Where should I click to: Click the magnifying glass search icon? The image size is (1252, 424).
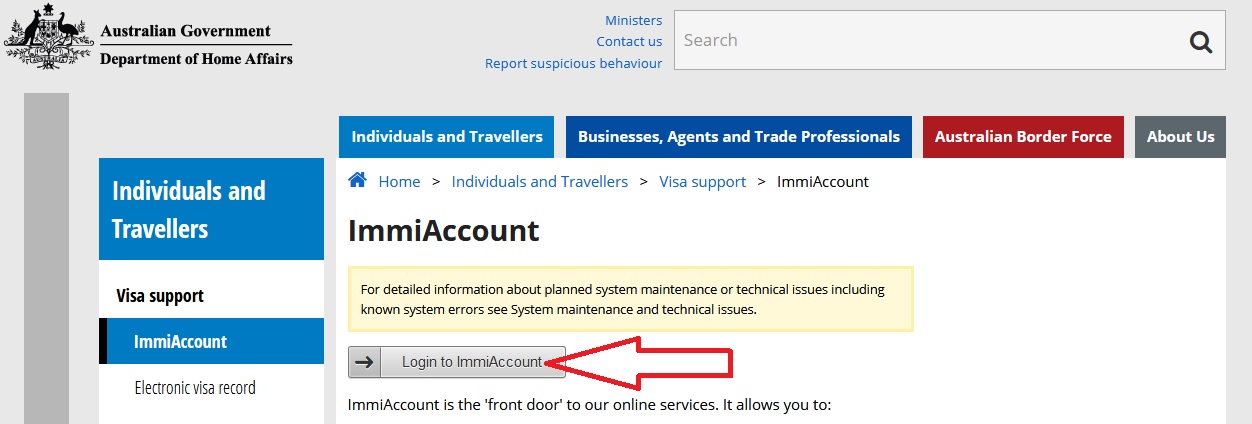point(1200,41)
